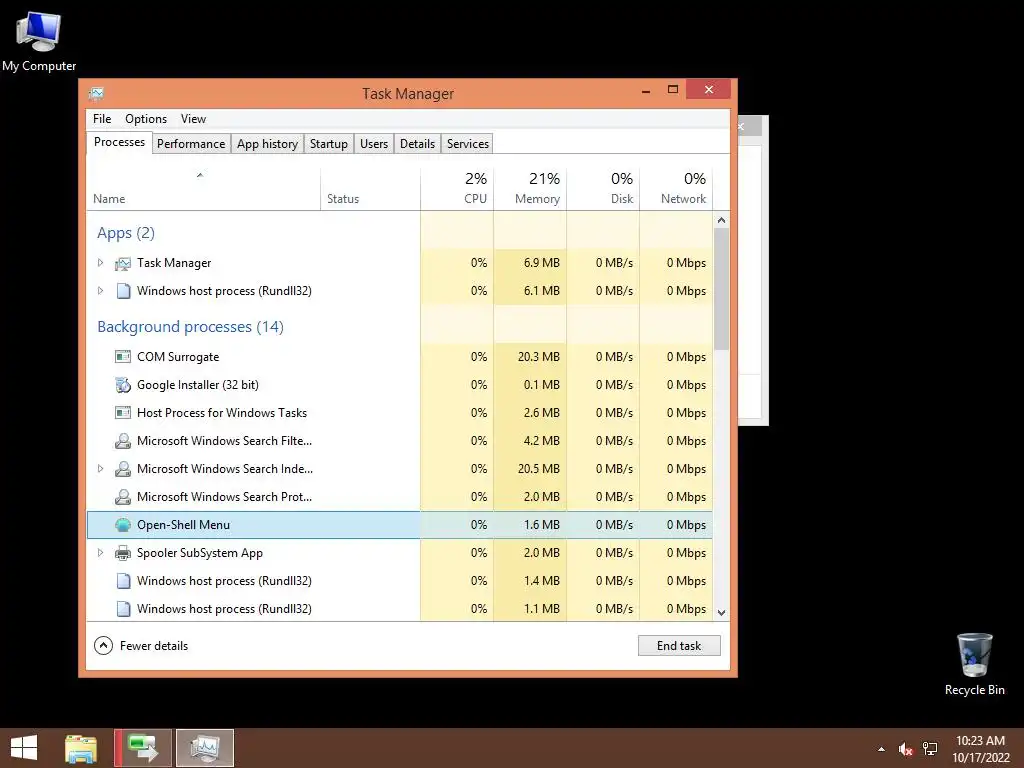
Task: Select the Processes tab
Action: pyautogui.click(x=120, y=142)
